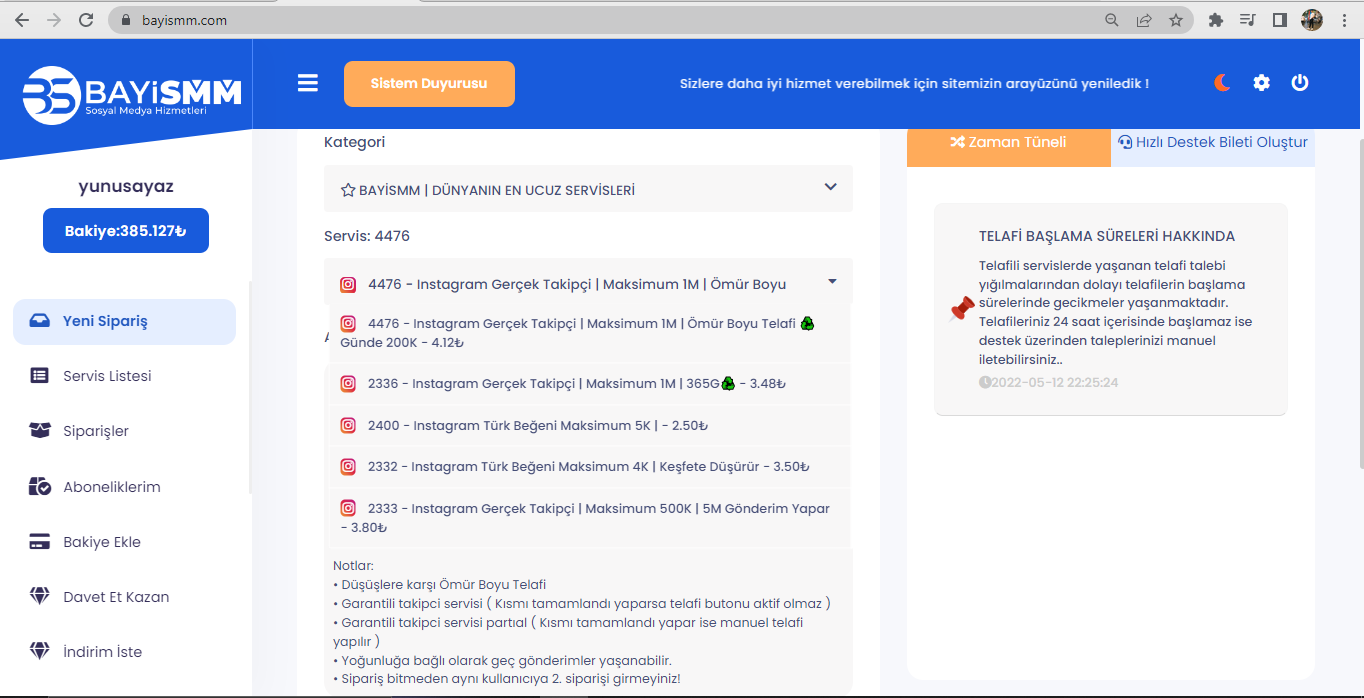Click the shuffle icon on Zaman Tüneli
The image size is (1364, 698).
point(957,142)
